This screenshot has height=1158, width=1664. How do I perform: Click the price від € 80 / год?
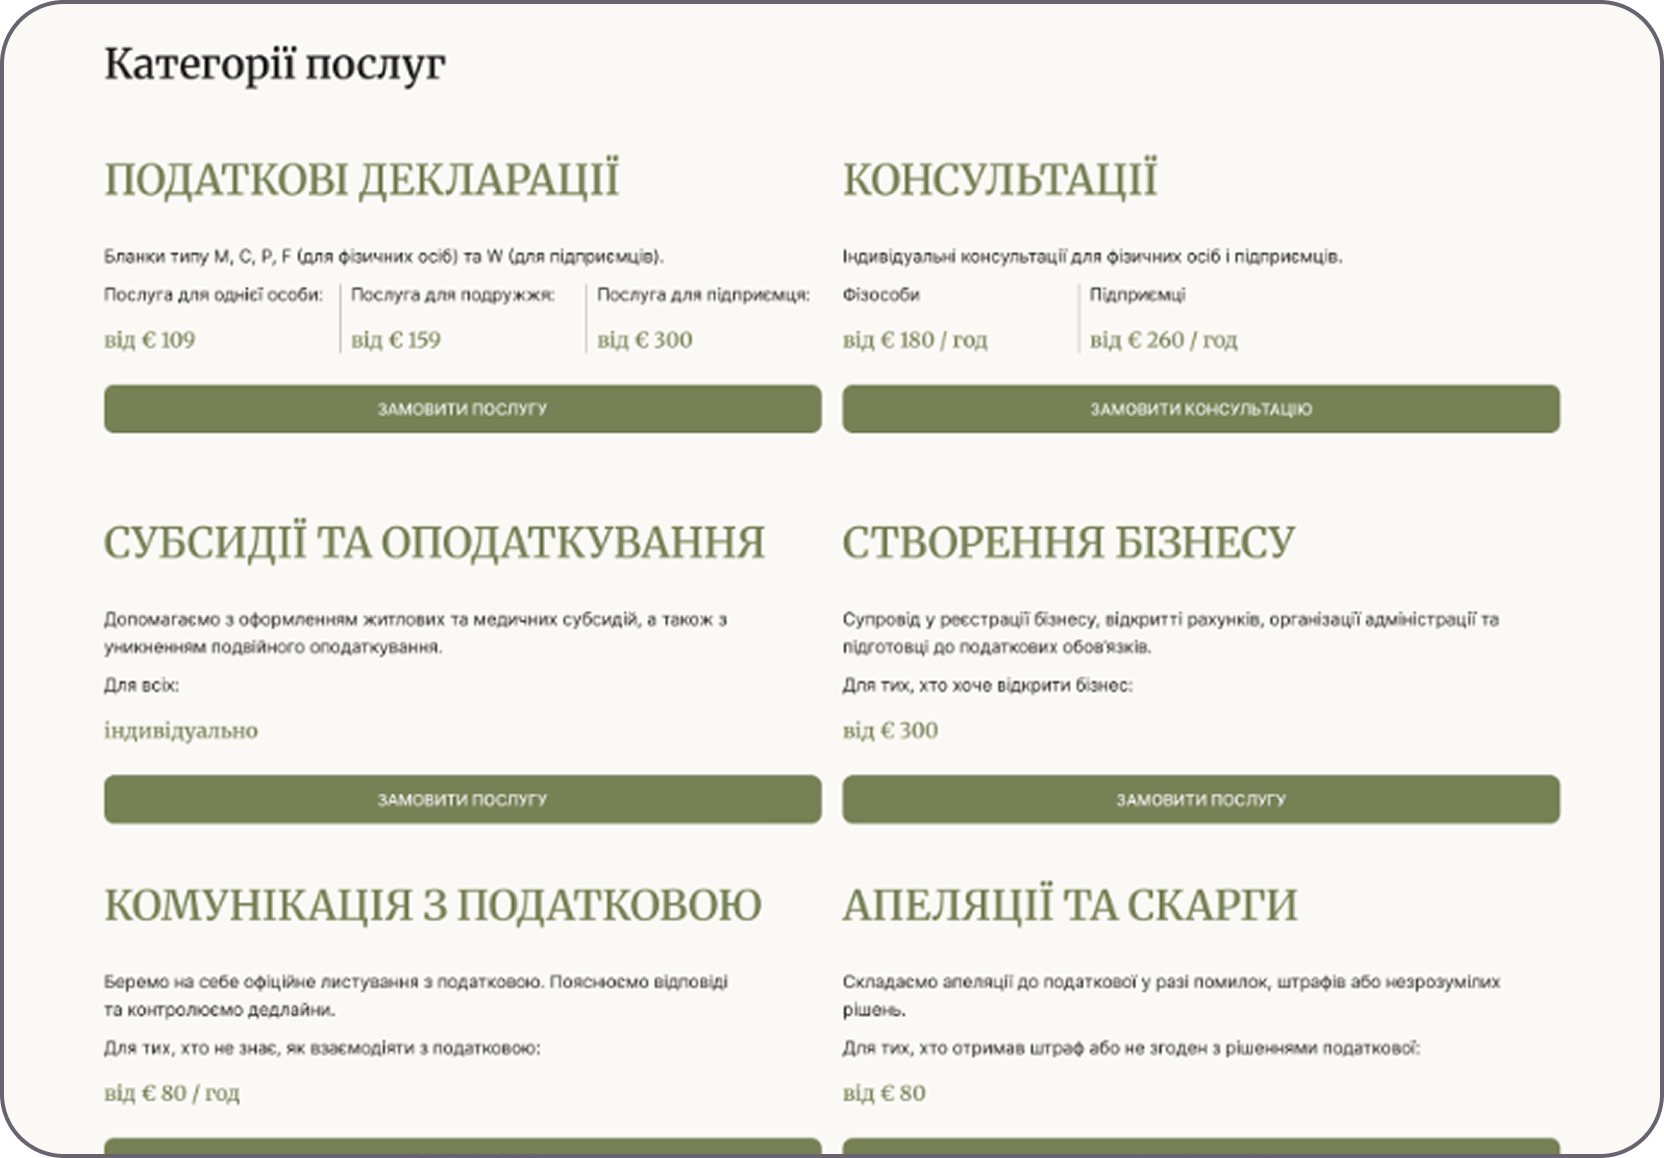172,1093
